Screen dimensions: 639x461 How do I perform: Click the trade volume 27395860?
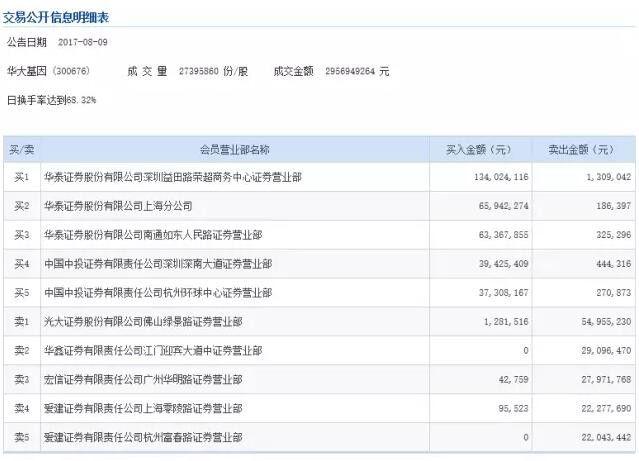(x=199, y=71)
